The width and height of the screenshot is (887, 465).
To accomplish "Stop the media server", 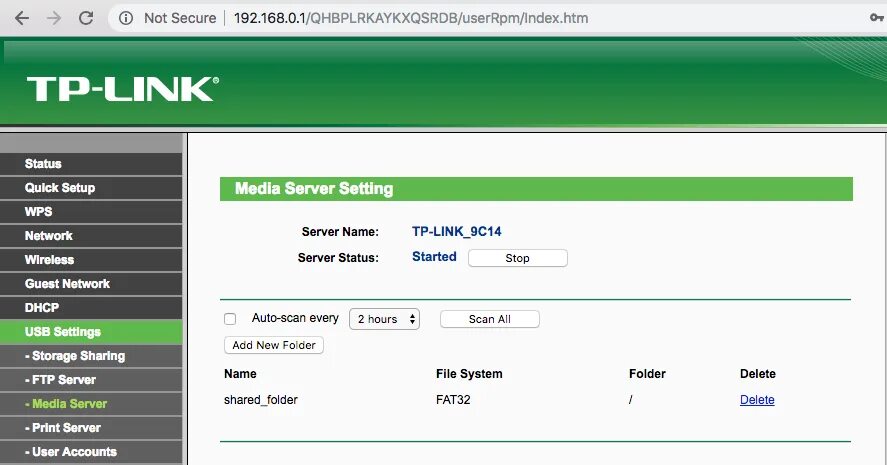I will click(518, 258).
